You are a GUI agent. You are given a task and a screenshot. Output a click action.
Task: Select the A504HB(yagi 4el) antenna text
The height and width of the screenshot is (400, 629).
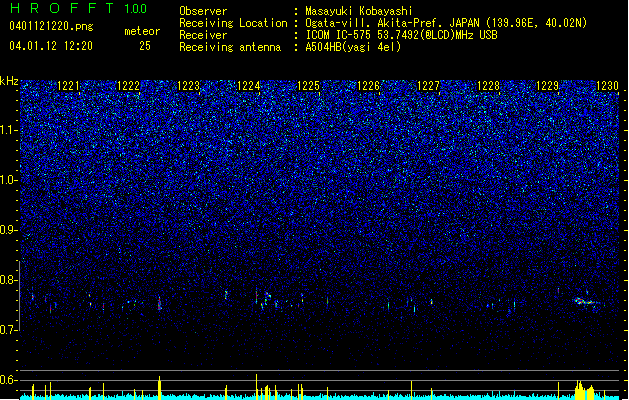coord(353,47)
